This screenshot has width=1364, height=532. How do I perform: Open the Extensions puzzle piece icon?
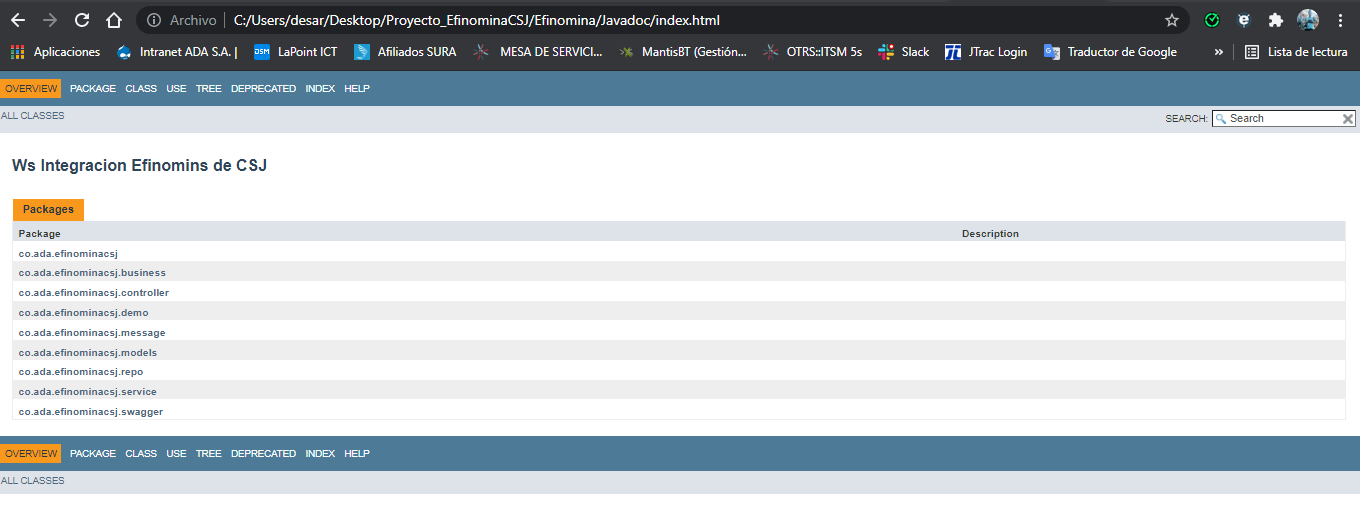[1275, 20]
